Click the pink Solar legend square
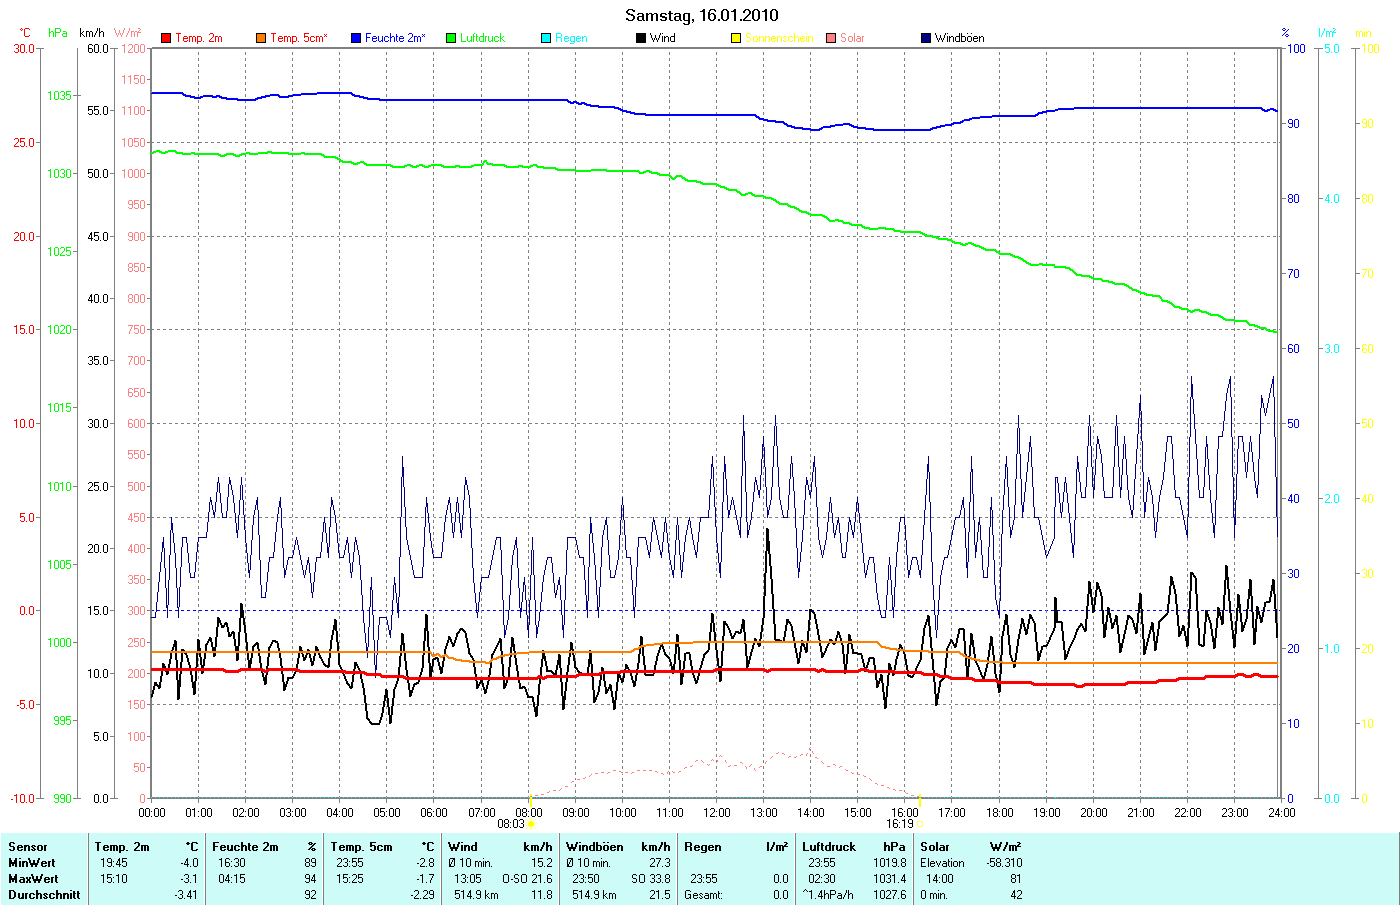 (831, 38)
